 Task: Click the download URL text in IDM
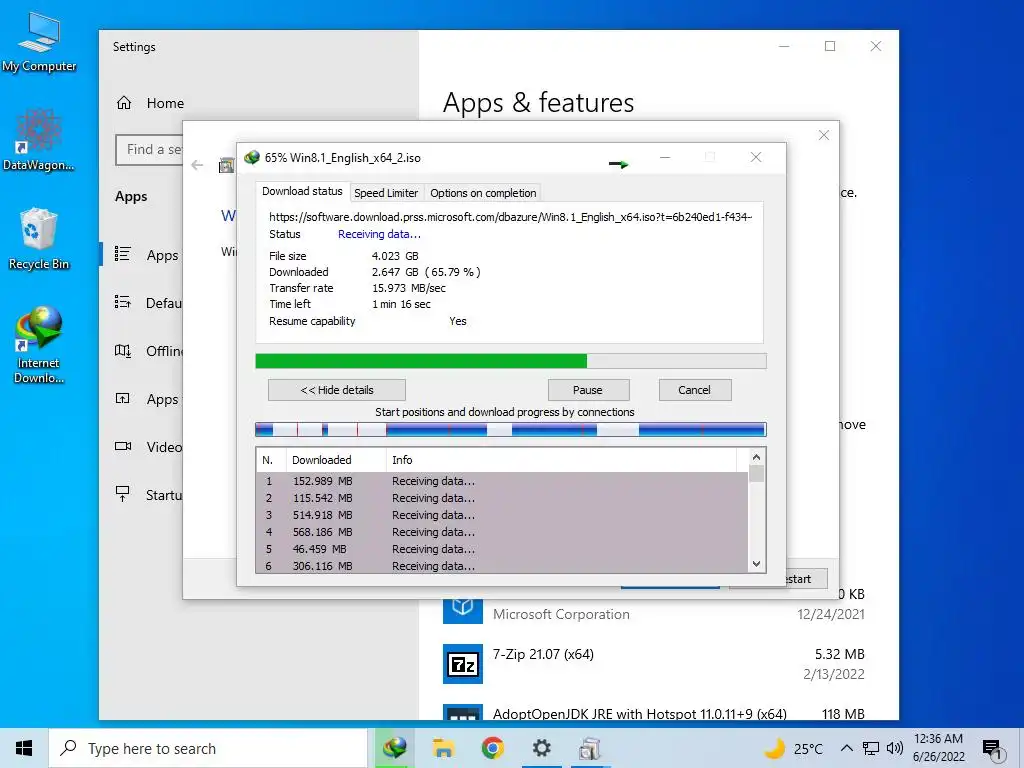click(511, 217)
